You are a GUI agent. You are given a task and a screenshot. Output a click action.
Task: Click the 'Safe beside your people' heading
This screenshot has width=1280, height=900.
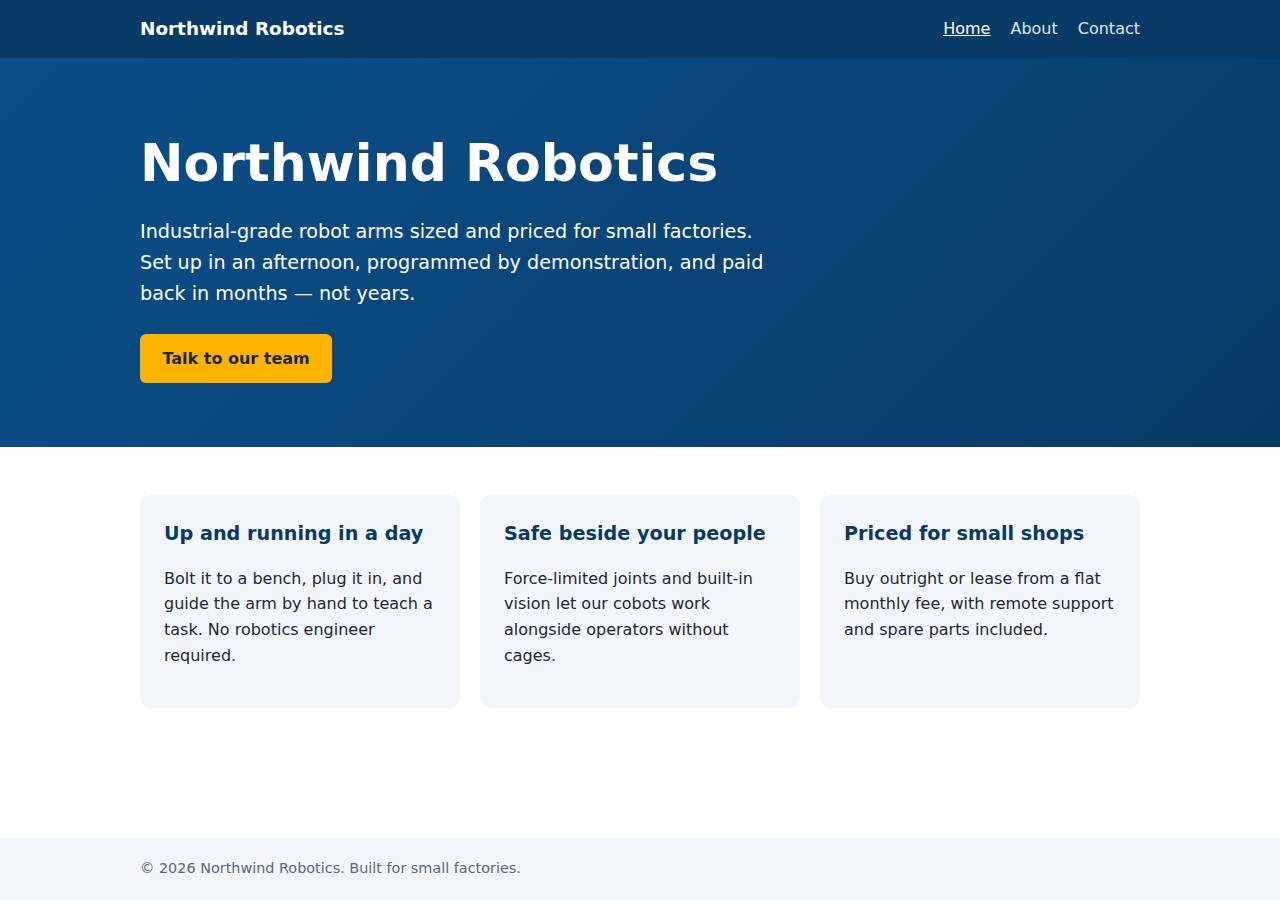pos(635,533)
